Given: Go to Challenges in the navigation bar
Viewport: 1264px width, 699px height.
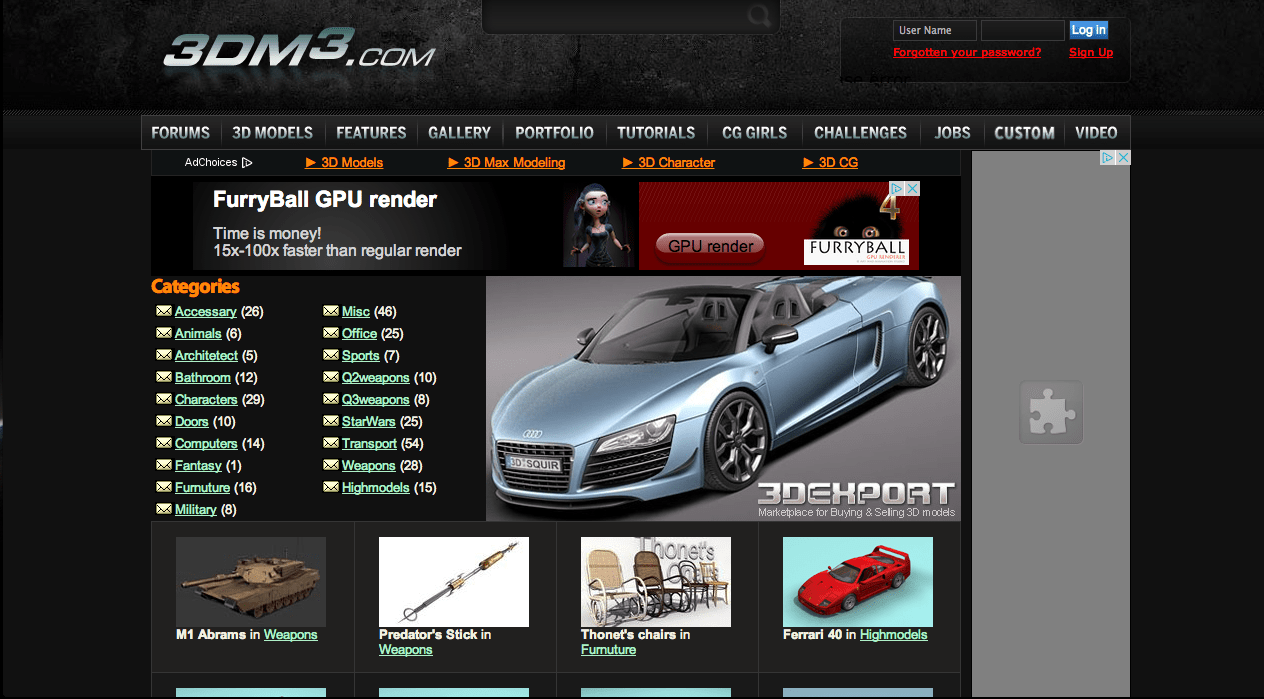Looking at the screenshot, I should pos(861,132).
